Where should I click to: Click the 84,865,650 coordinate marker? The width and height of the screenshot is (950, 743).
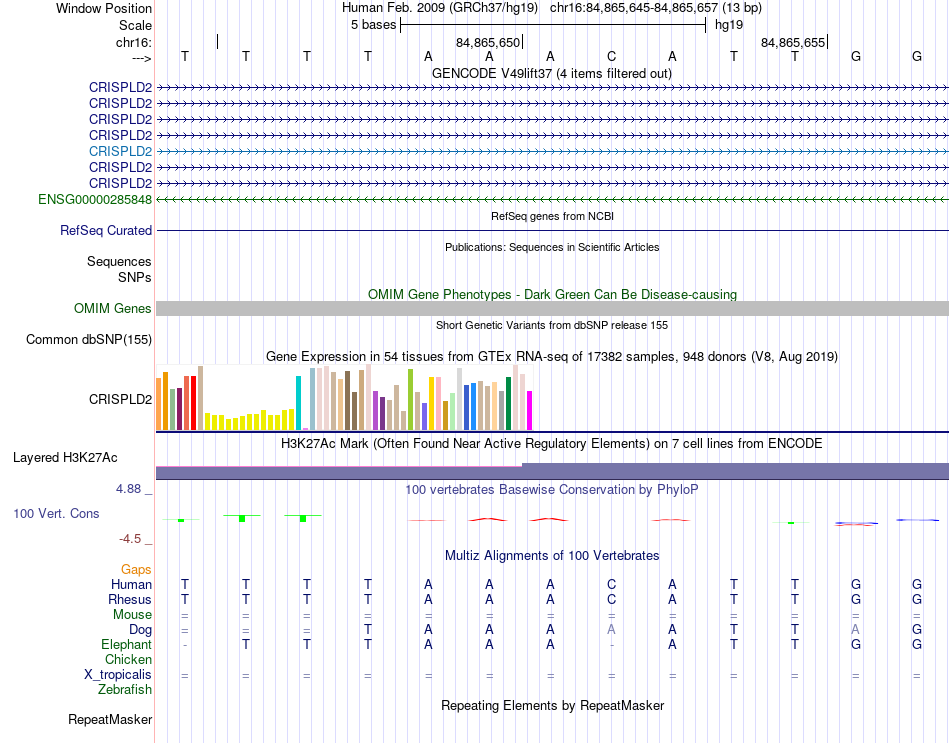click(x=488, y=42)
